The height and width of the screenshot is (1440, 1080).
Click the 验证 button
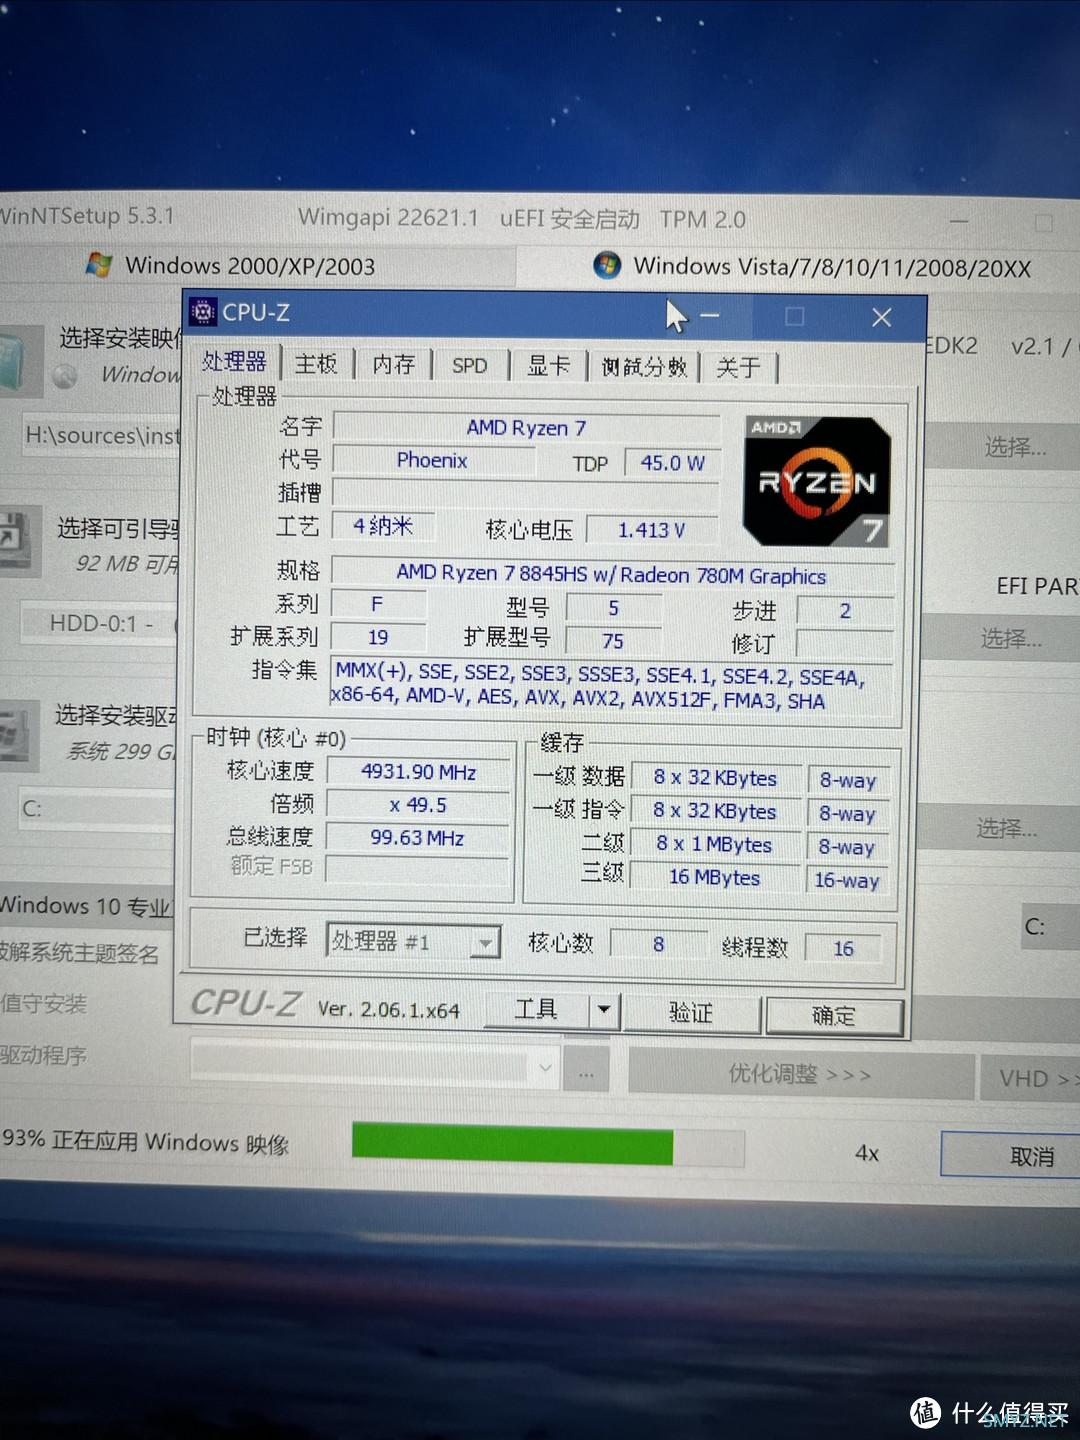[x=691, y=1013]
